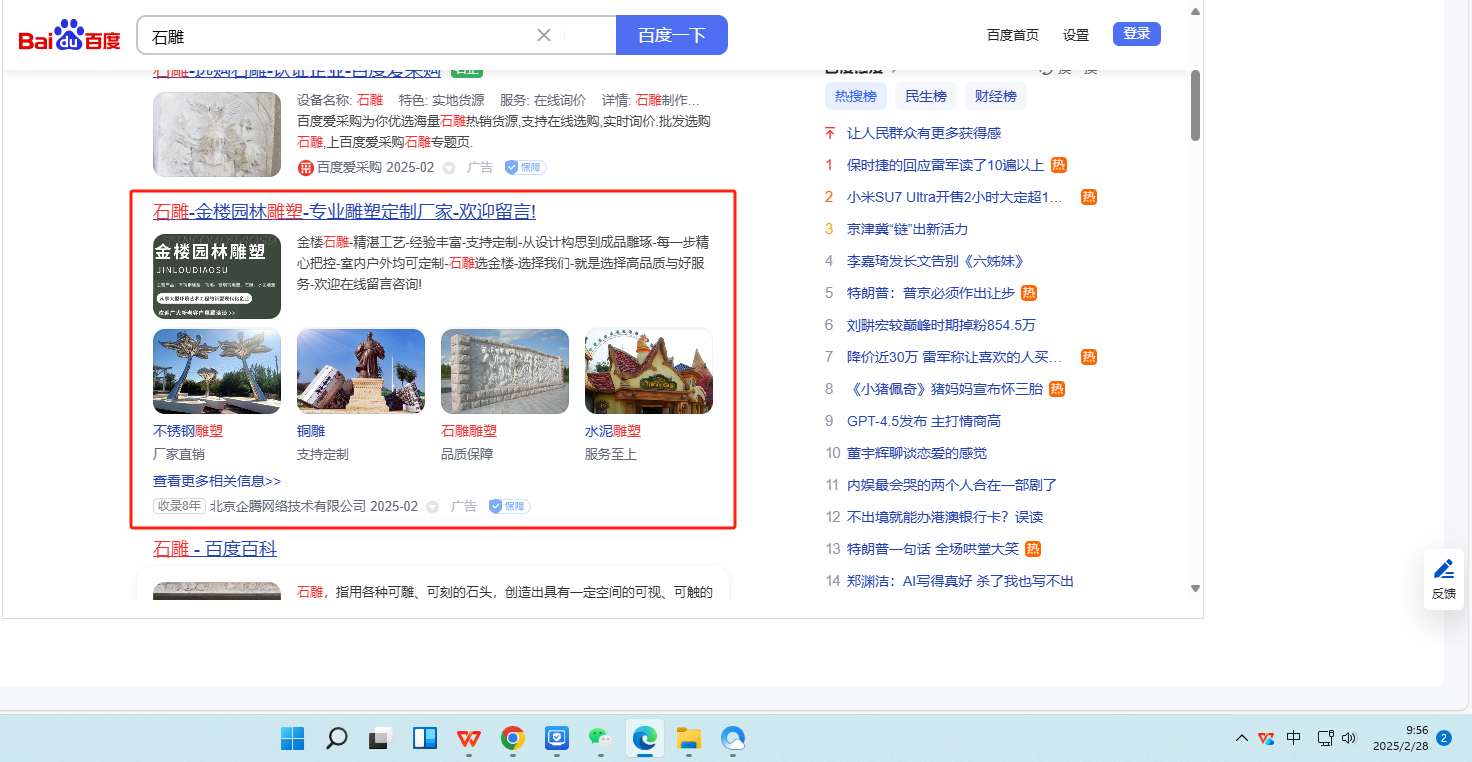
Task: Click the volume speaker icon
Action: point(1349,738)
